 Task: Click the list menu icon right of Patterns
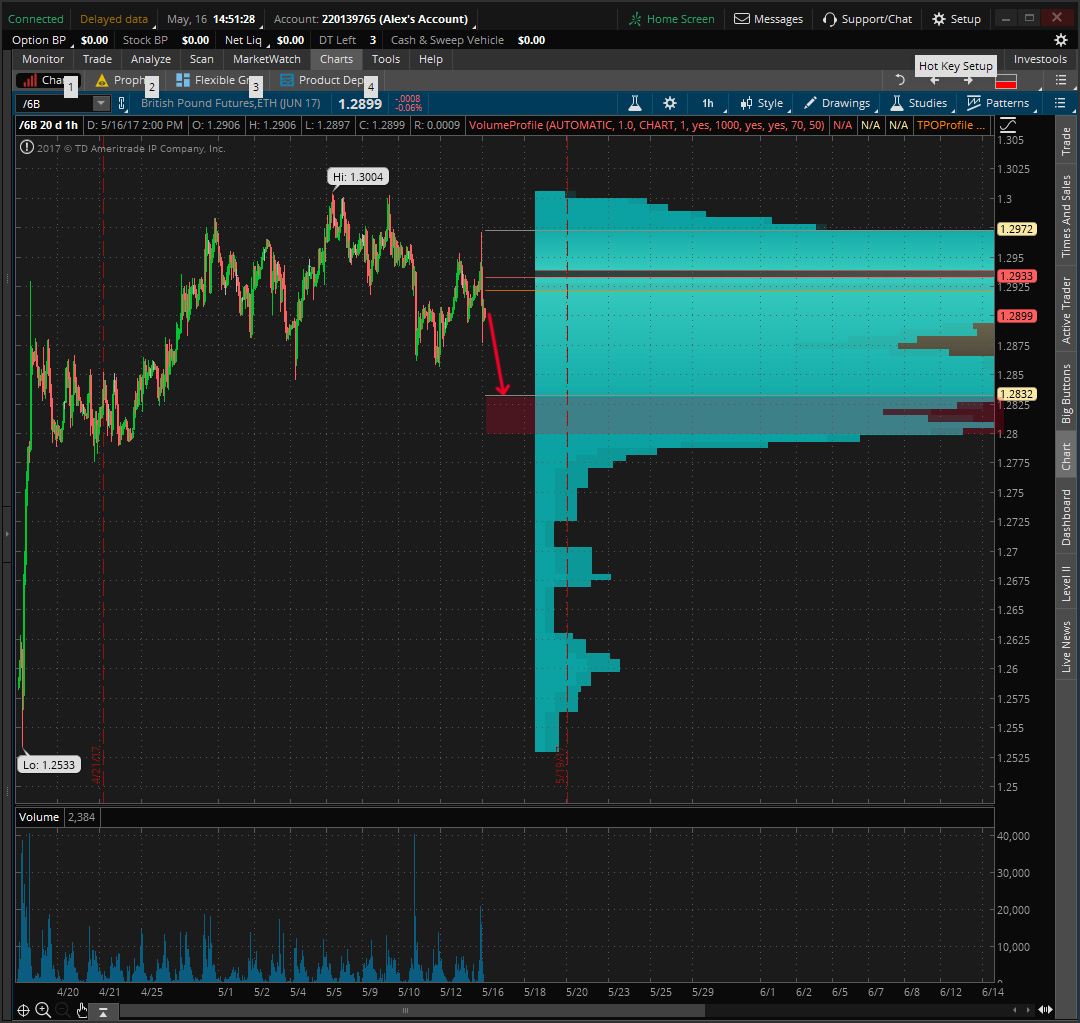click(1060, 103)
